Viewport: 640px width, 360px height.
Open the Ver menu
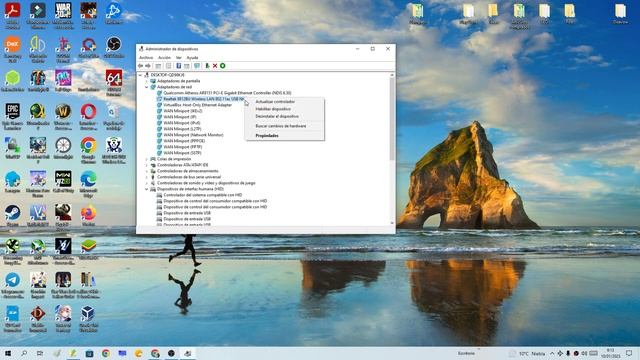[178, 58]
